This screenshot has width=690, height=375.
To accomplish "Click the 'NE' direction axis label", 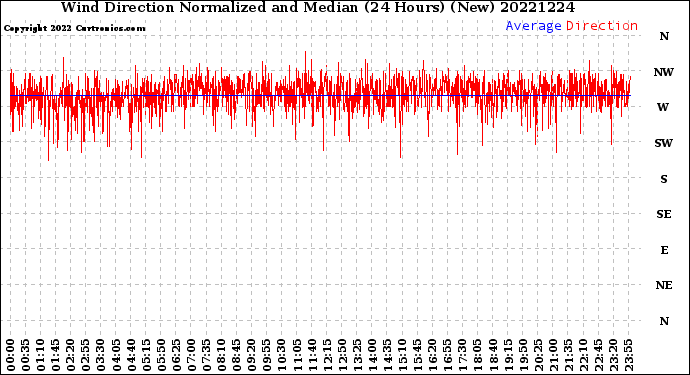I will pos(664,286).
